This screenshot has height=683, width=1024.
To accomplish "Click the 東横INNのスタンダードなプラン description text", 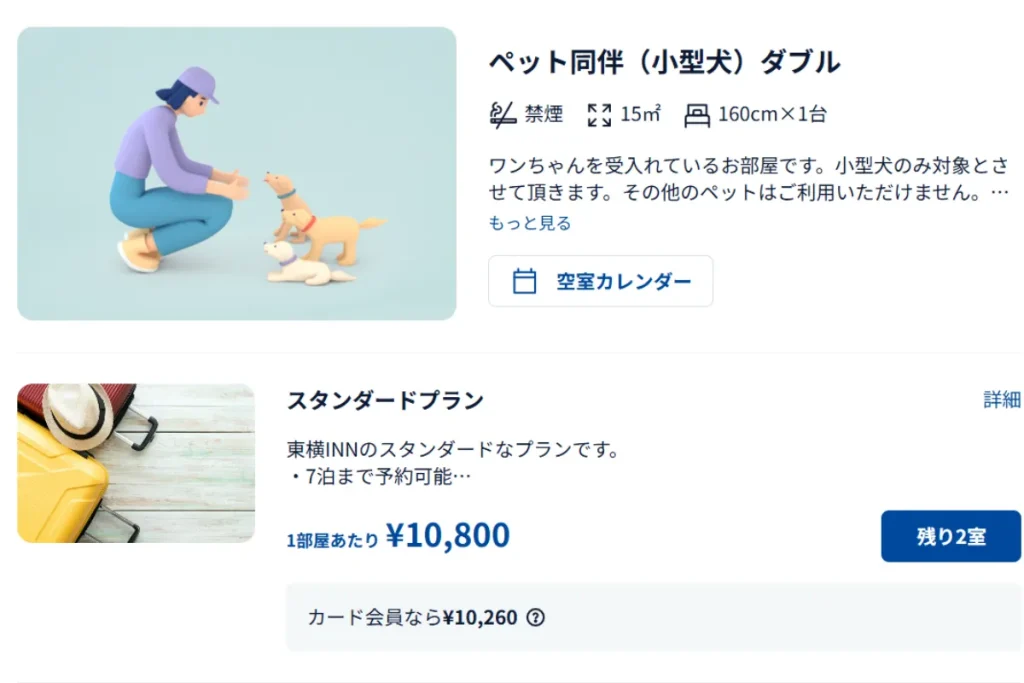I will pos(453,450).
